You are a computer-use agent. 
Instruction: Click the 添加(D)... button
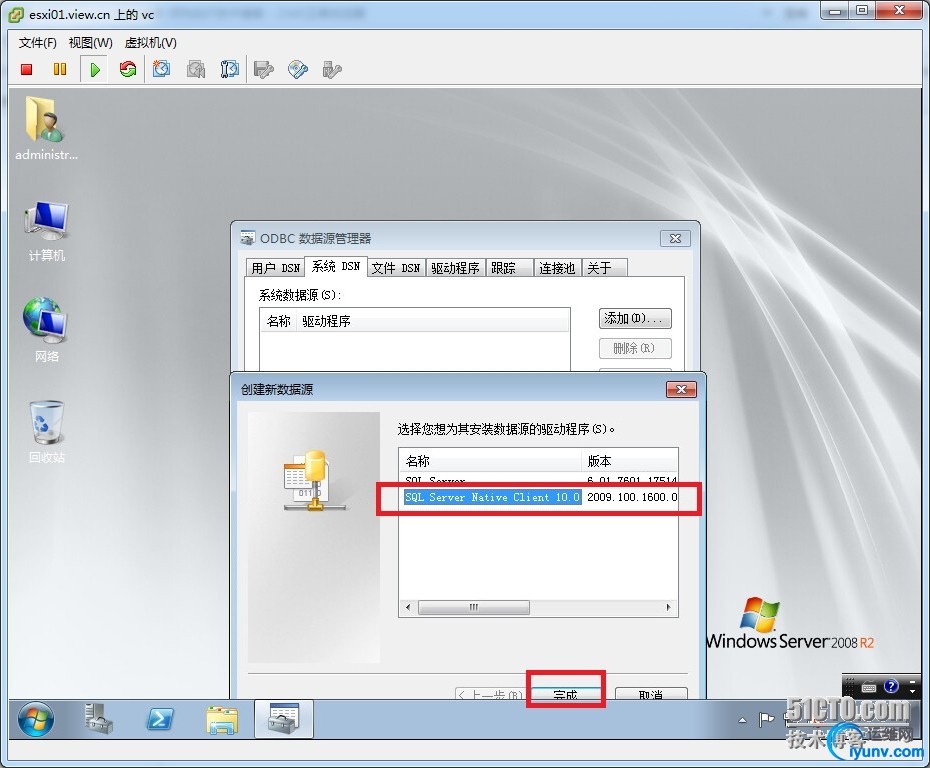coord(635,318)
